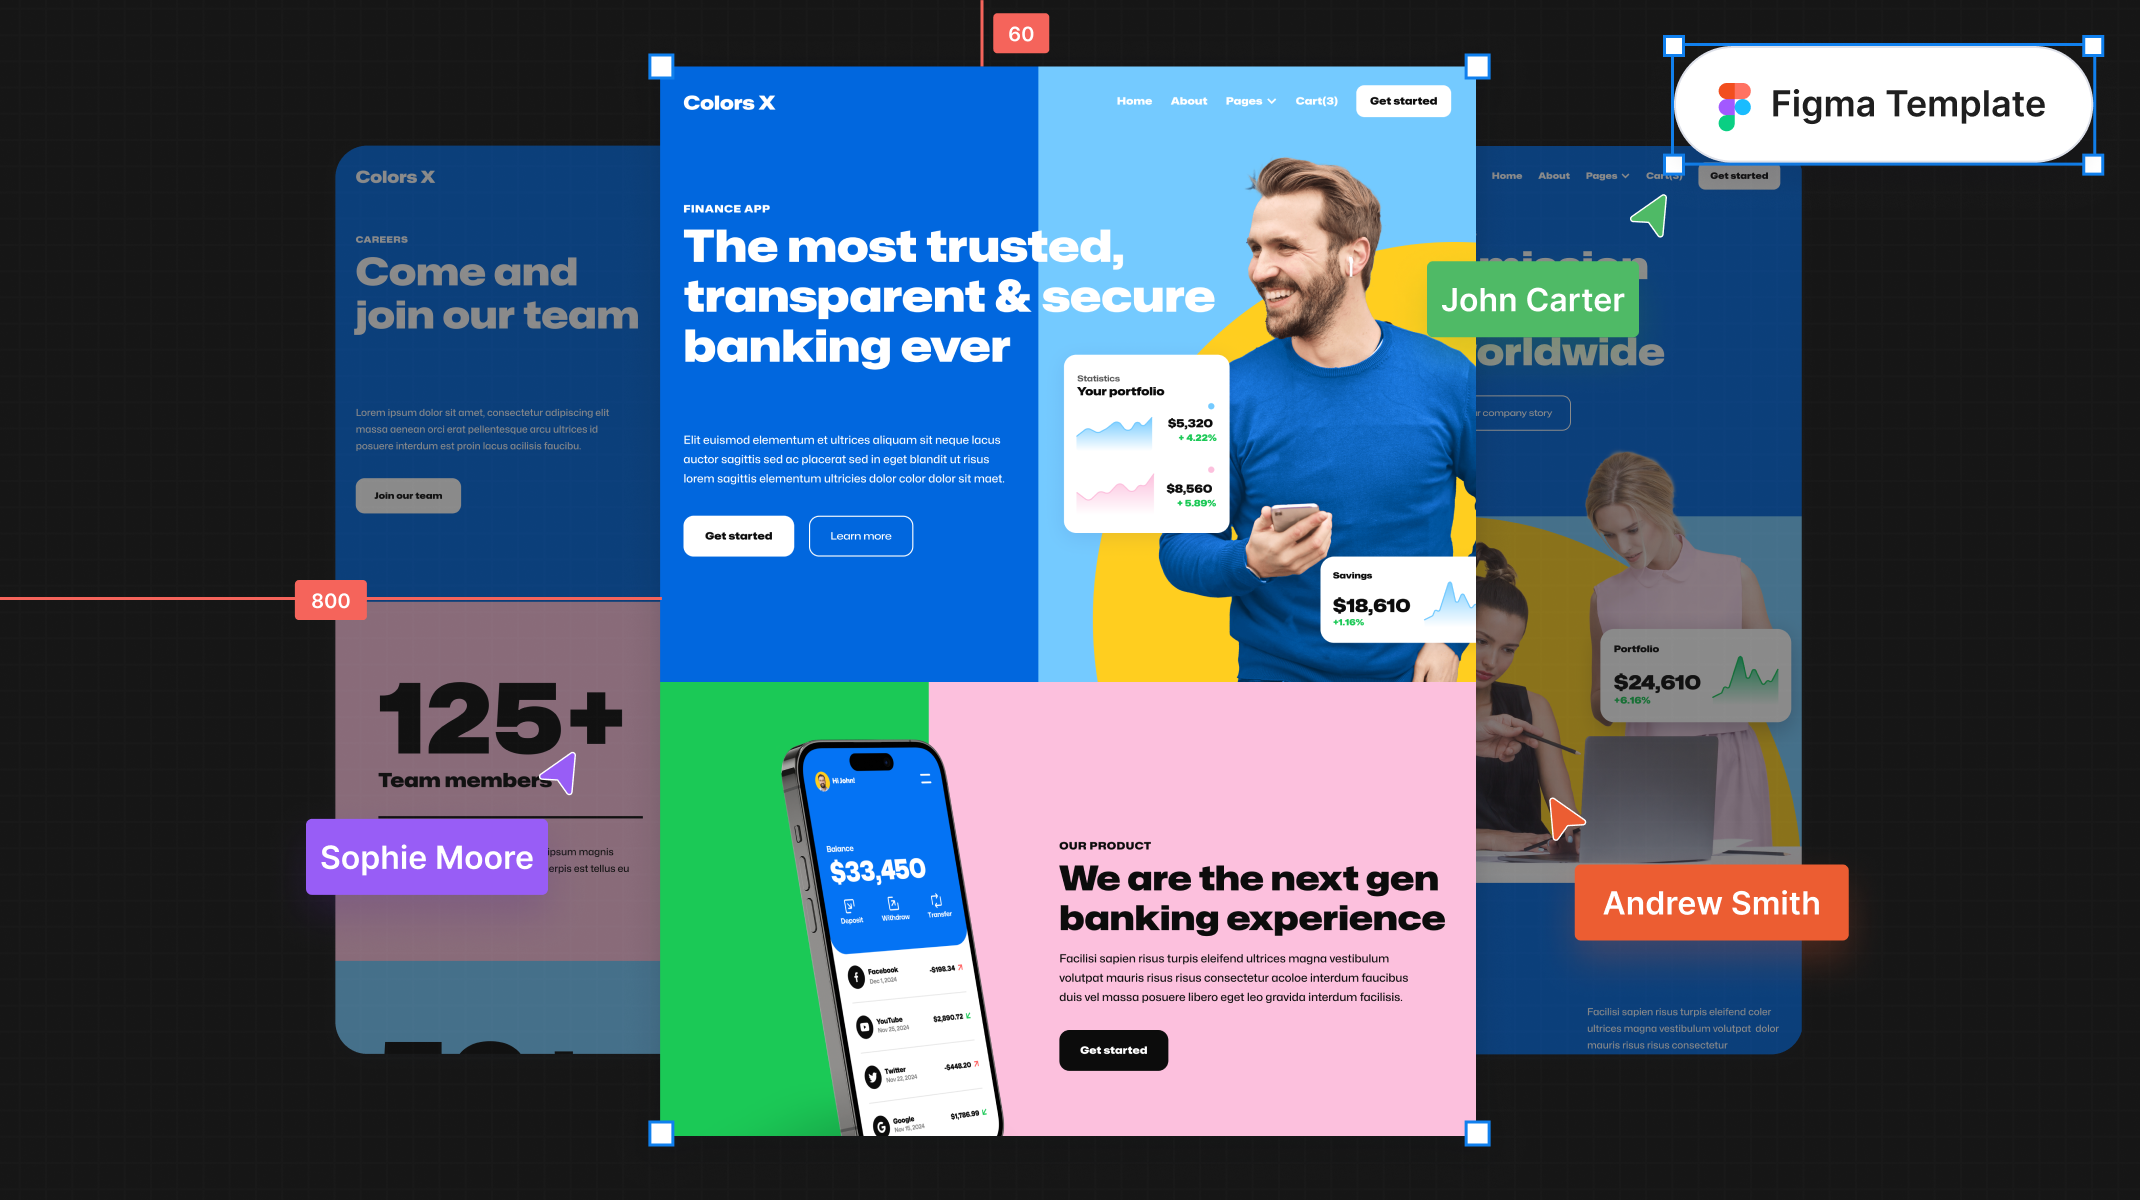Click Join our team button careers section
Screen dimensions: 2140x1201
click(409, 495)
